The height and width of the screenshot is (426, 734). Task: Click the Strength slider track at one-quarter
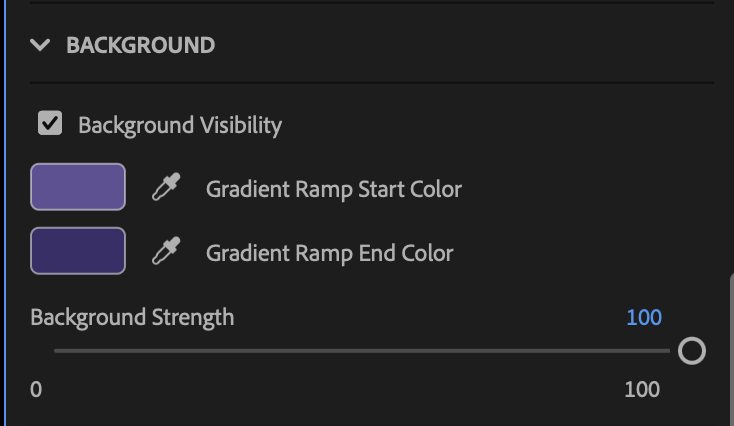tap(208, 351)
